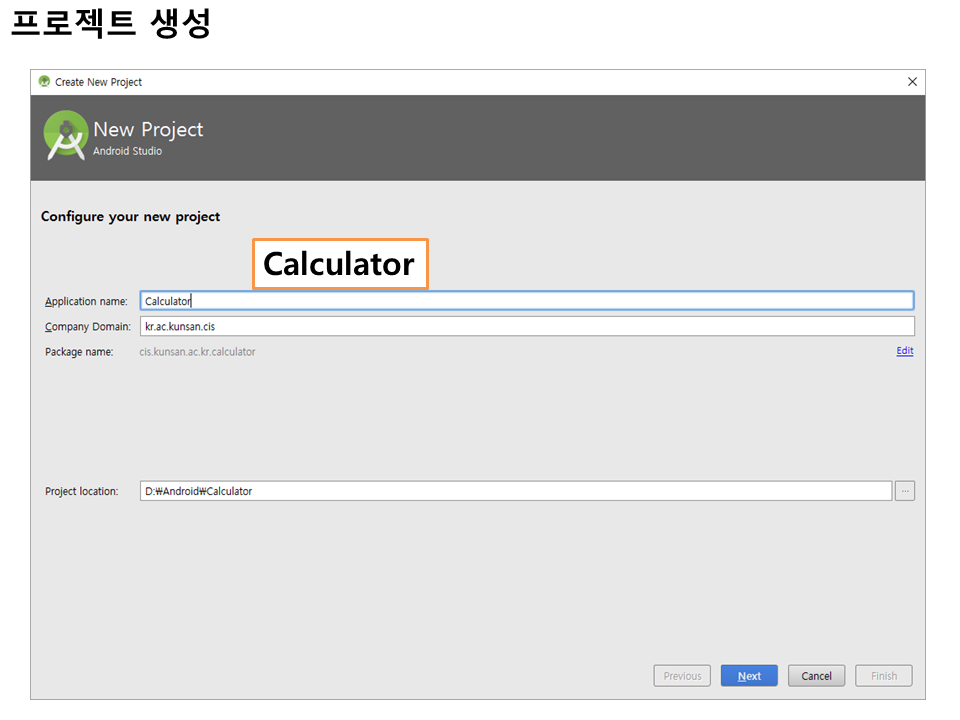960x720 pixels.
Task: Click into the Company Domain field
Action: point(526,327)
